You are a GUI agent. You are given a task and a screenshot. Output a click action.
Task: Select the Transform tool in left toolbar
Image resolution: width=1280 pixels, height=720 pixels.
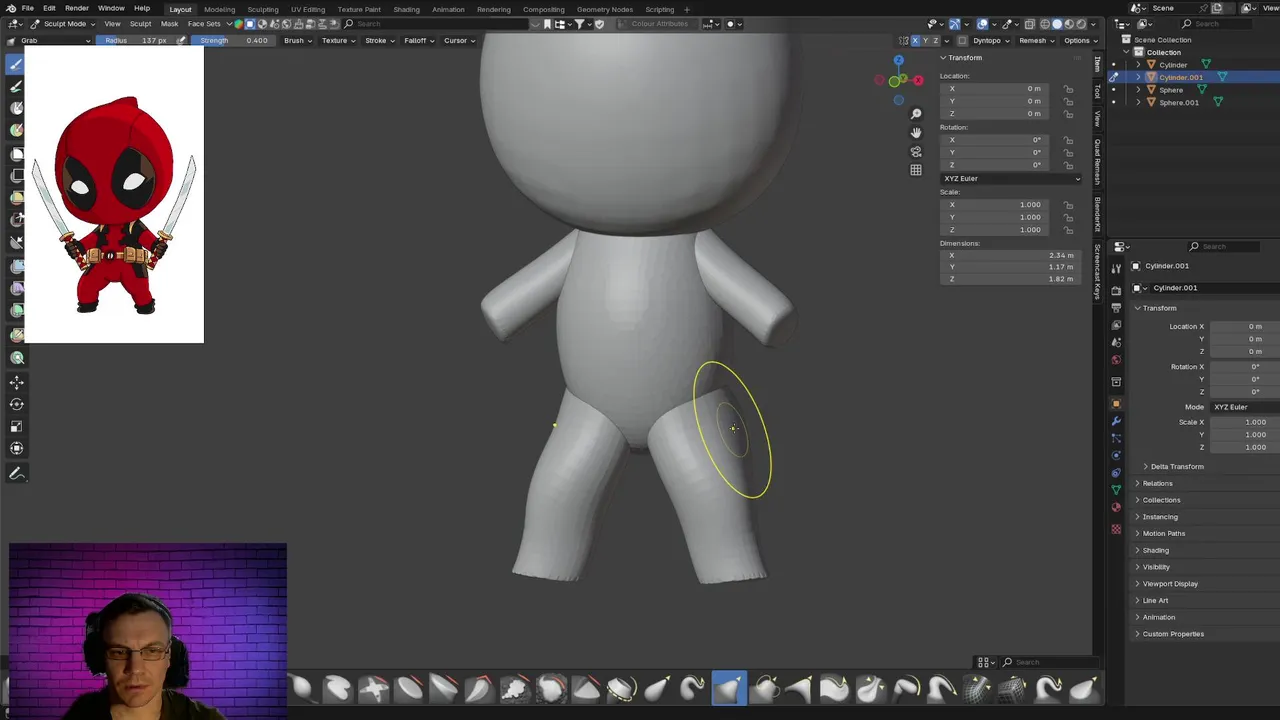click(x=16, y=448)
